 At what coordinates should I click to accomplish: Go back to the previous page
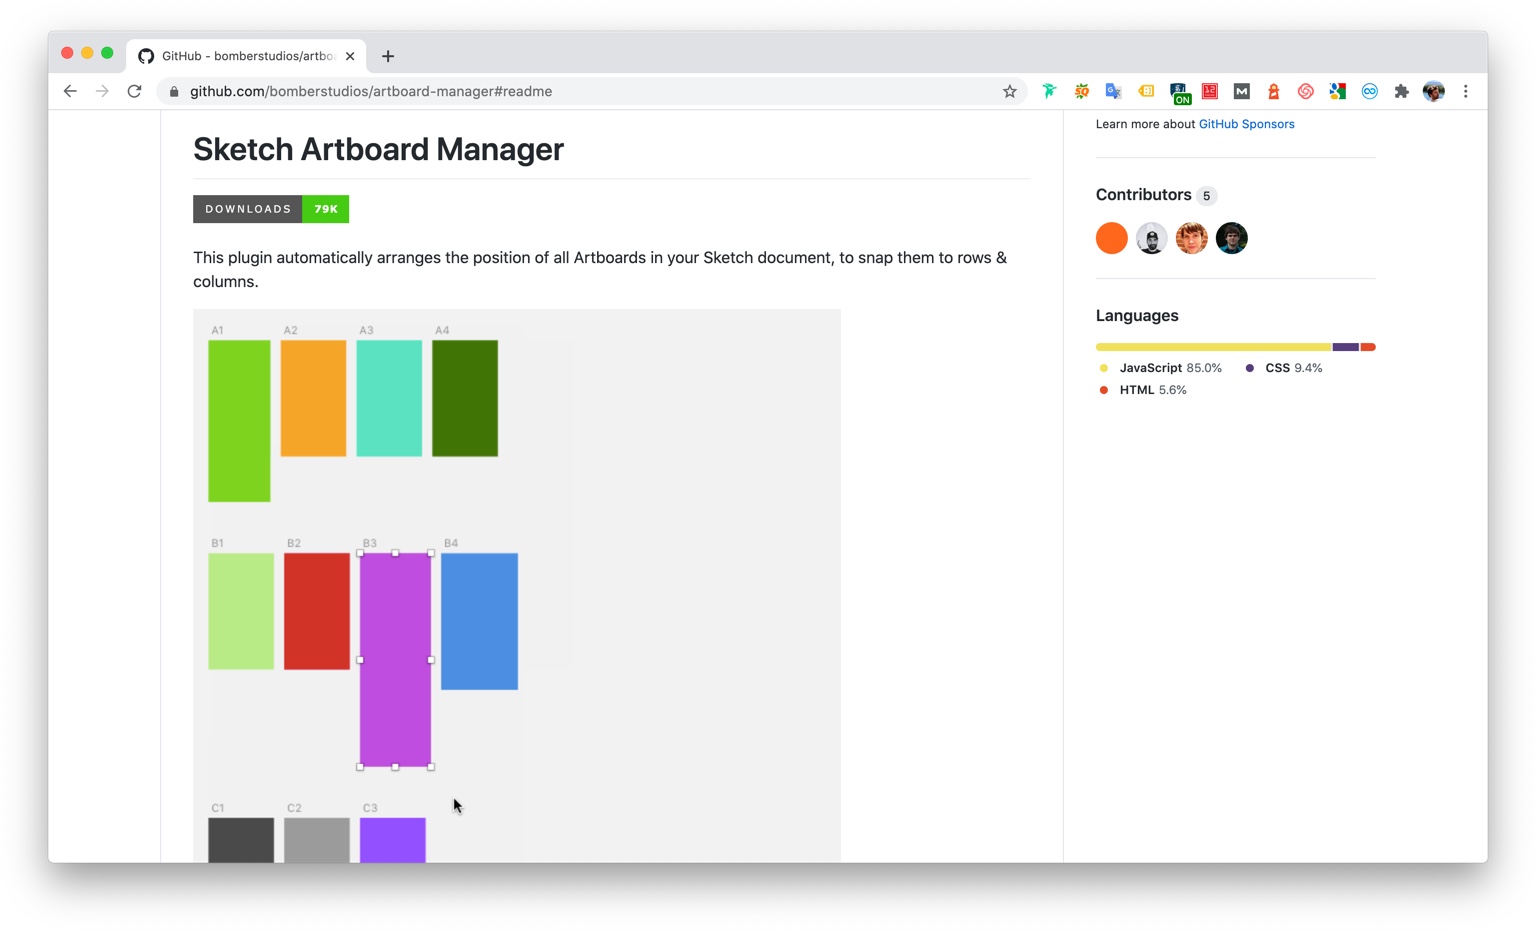70,91
